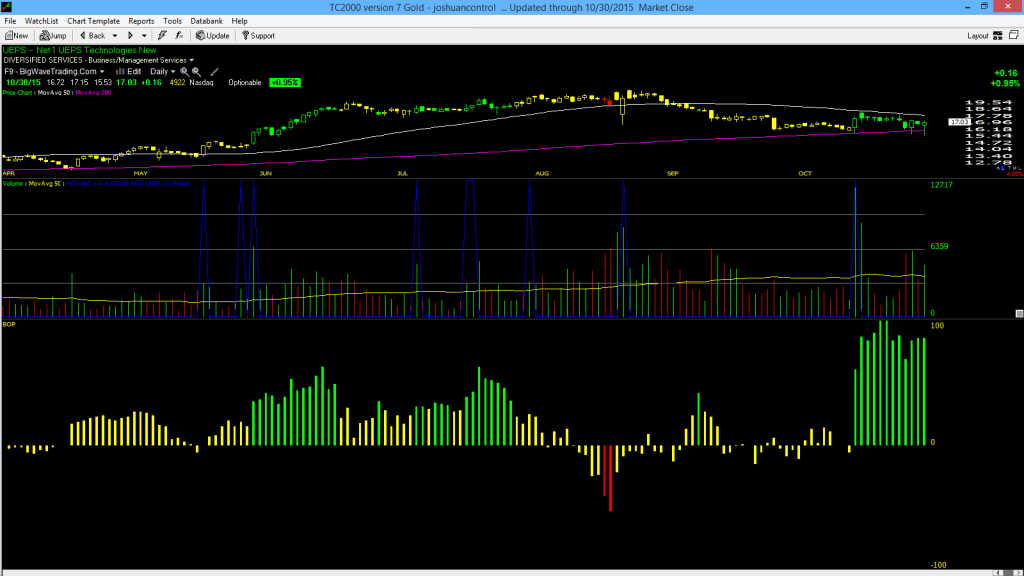Click the Update data button

tap(213, 36)
